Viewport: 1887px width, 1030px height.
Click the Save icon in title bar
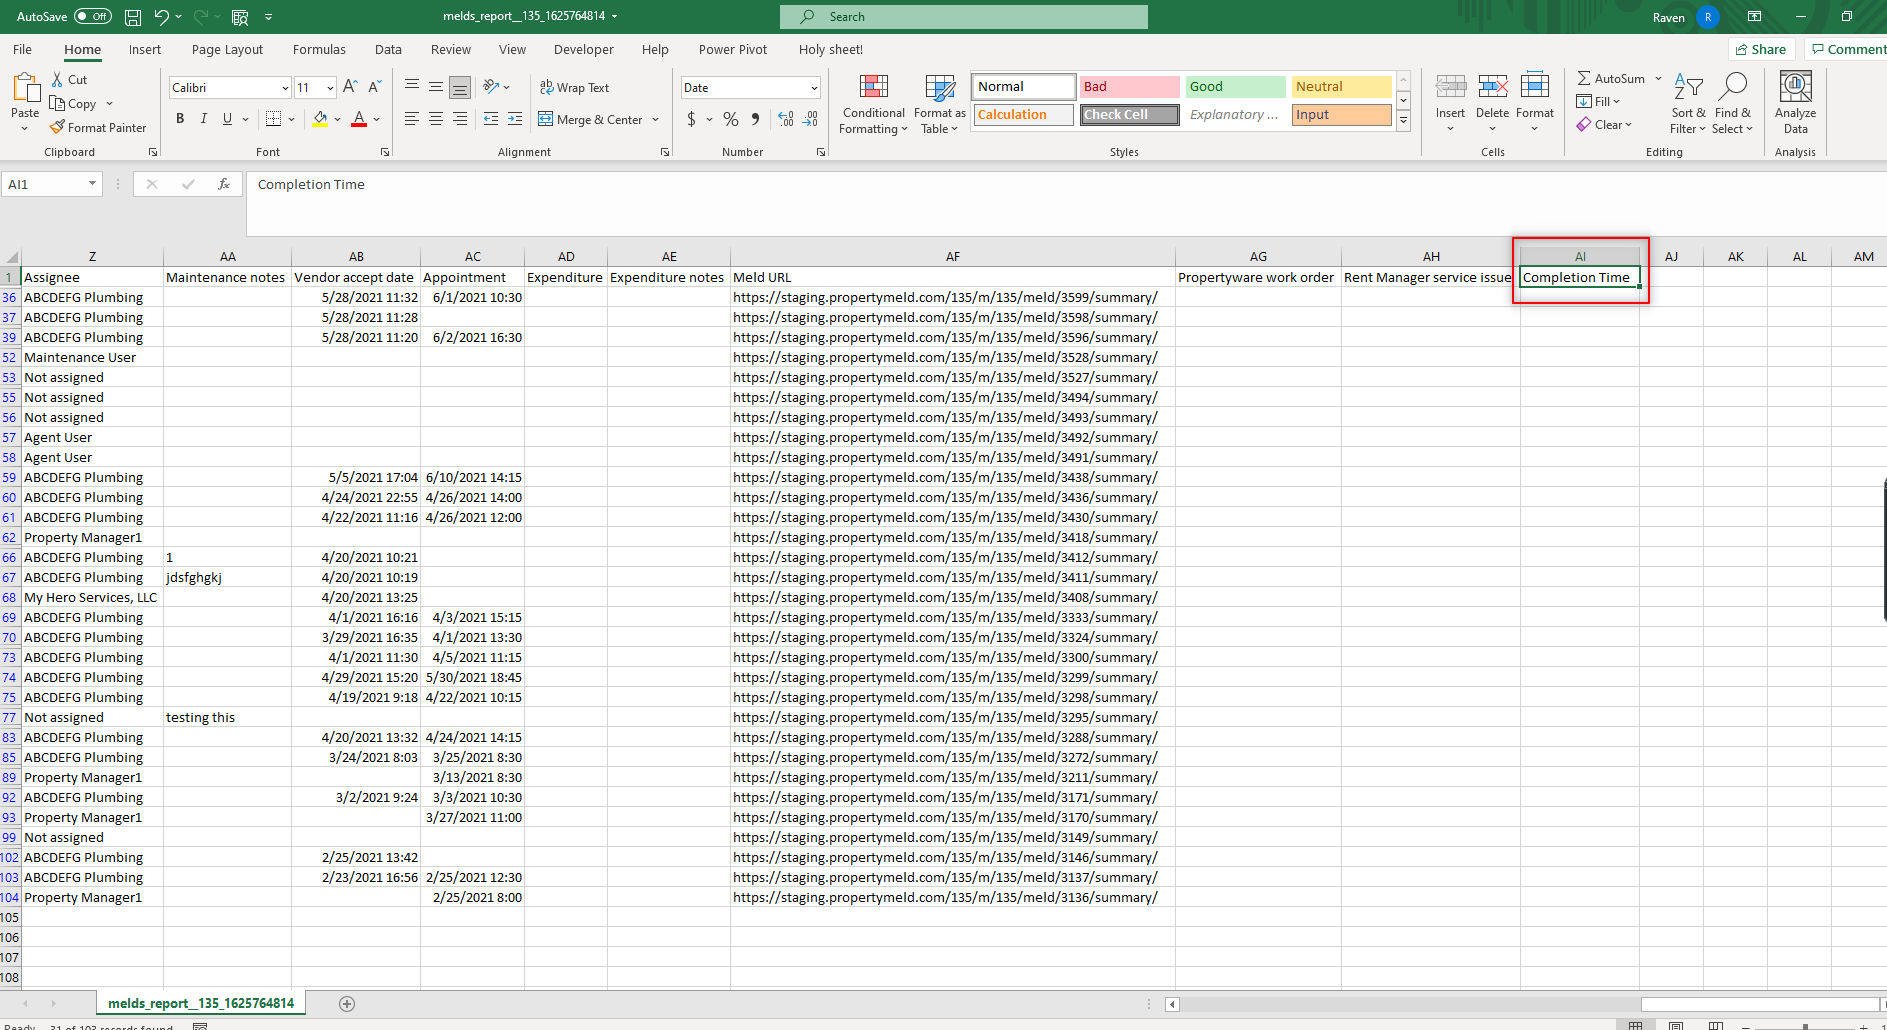pyautogui.click(x=133, y=17)
